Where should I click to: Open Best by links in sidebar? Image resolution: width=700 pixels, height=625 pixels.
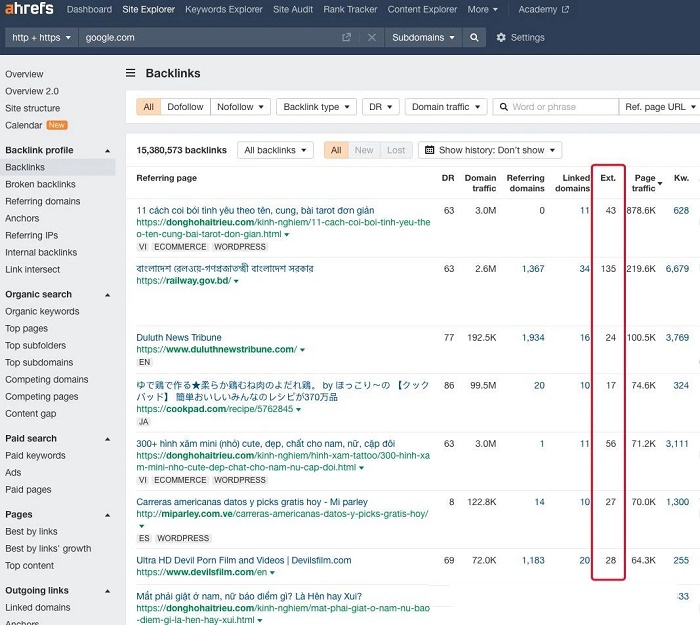coord(31,531)
